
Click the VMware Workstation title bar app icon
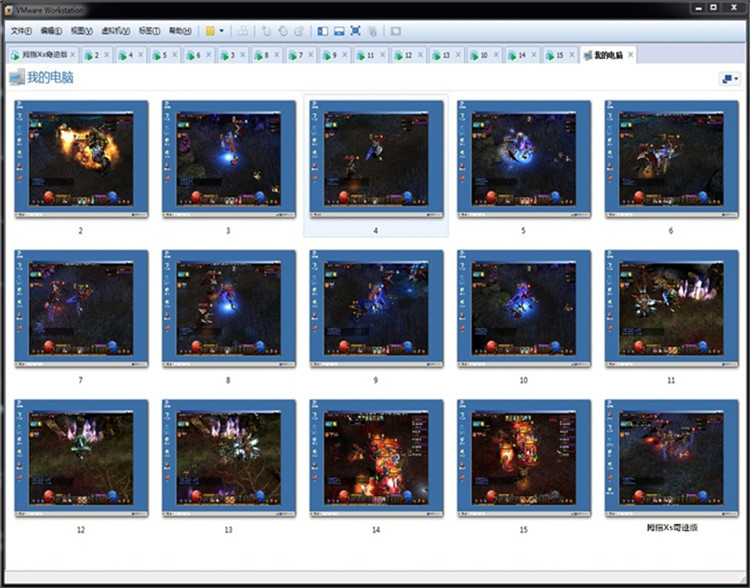pos(8,10)
